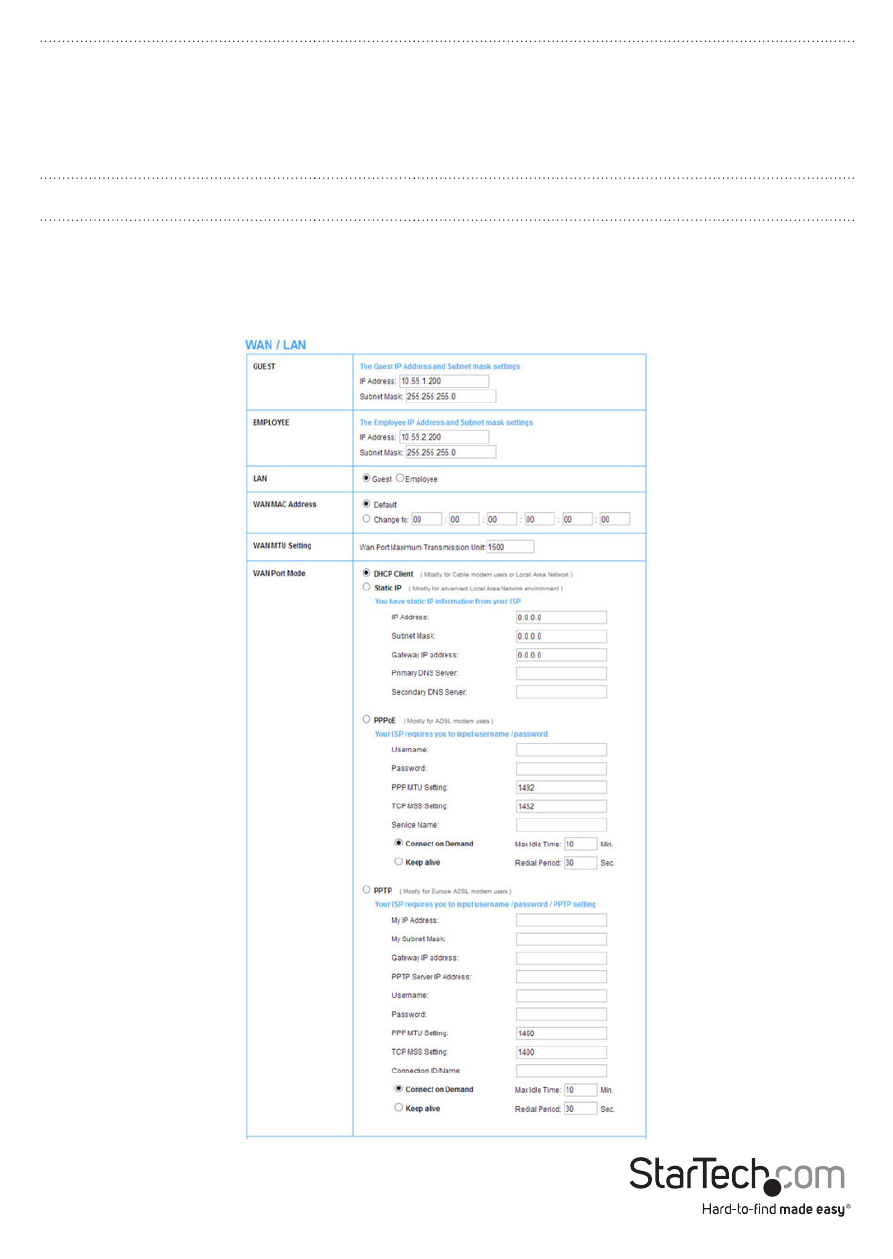Screen dimensions: 893x1259
Task: Select the 'Change to' MAC address option
Action: 365,519
